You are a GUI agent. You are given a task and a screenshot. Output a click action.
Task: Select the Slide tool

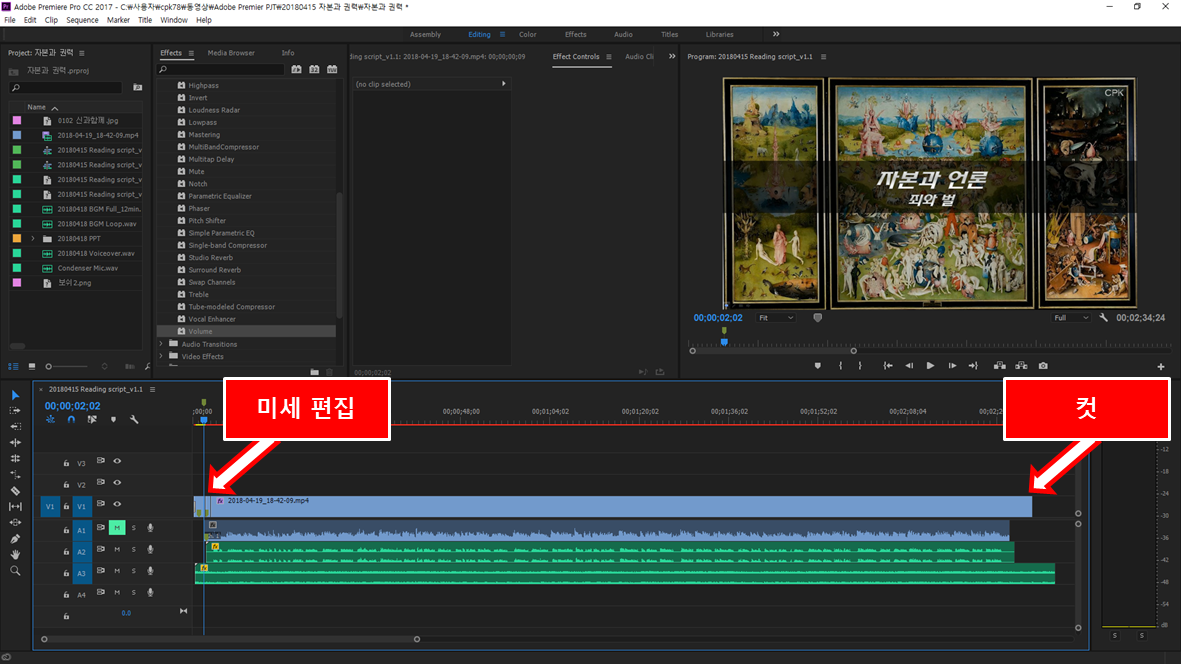click(x=15, y=522)
